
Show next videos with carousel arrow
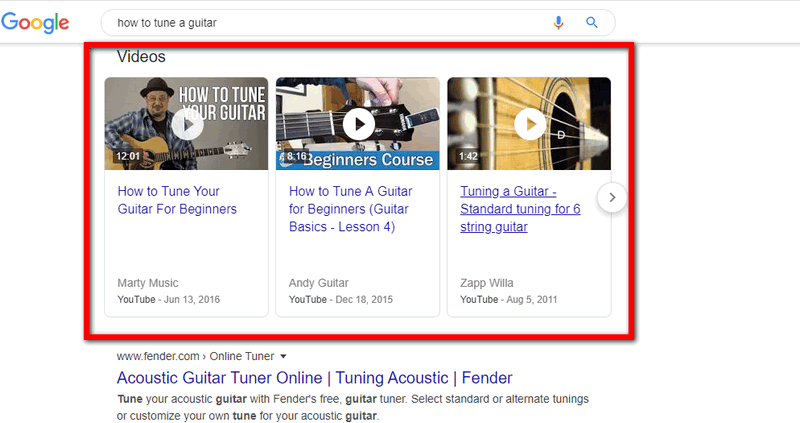coord(612,197)
